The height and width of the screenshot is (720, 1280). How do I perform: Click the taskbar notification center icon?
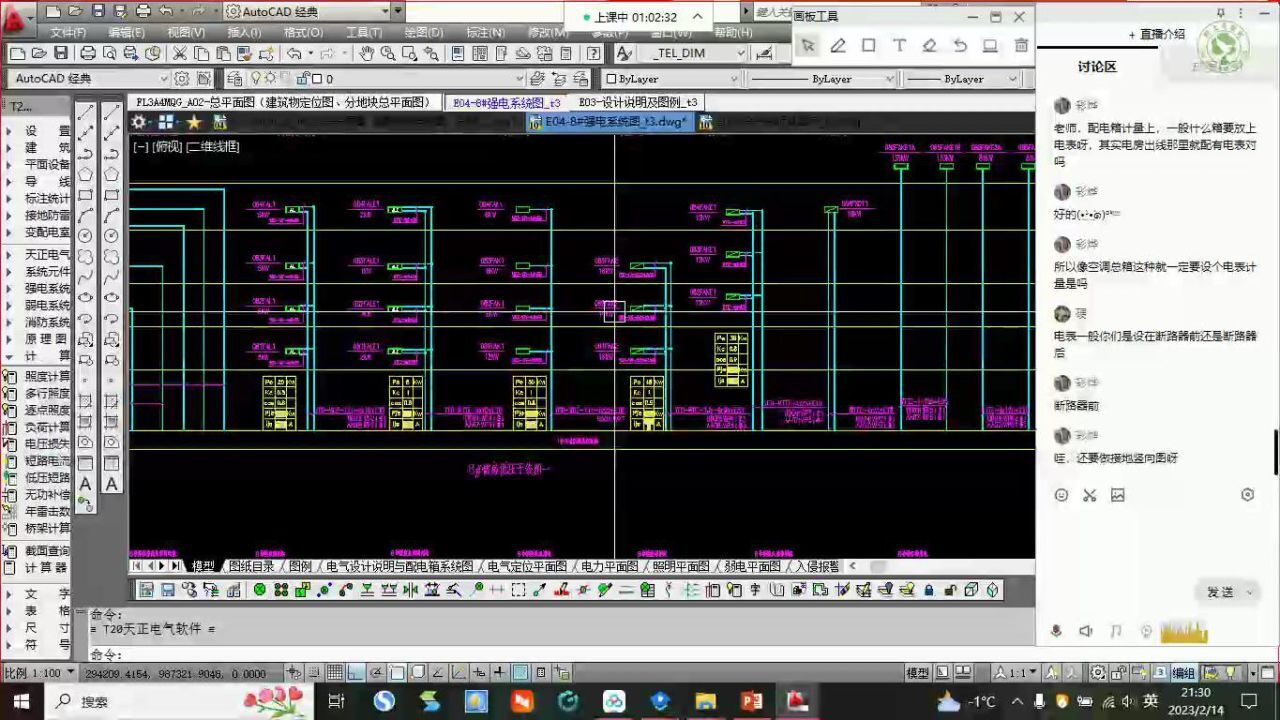[x=1249, y=701]
